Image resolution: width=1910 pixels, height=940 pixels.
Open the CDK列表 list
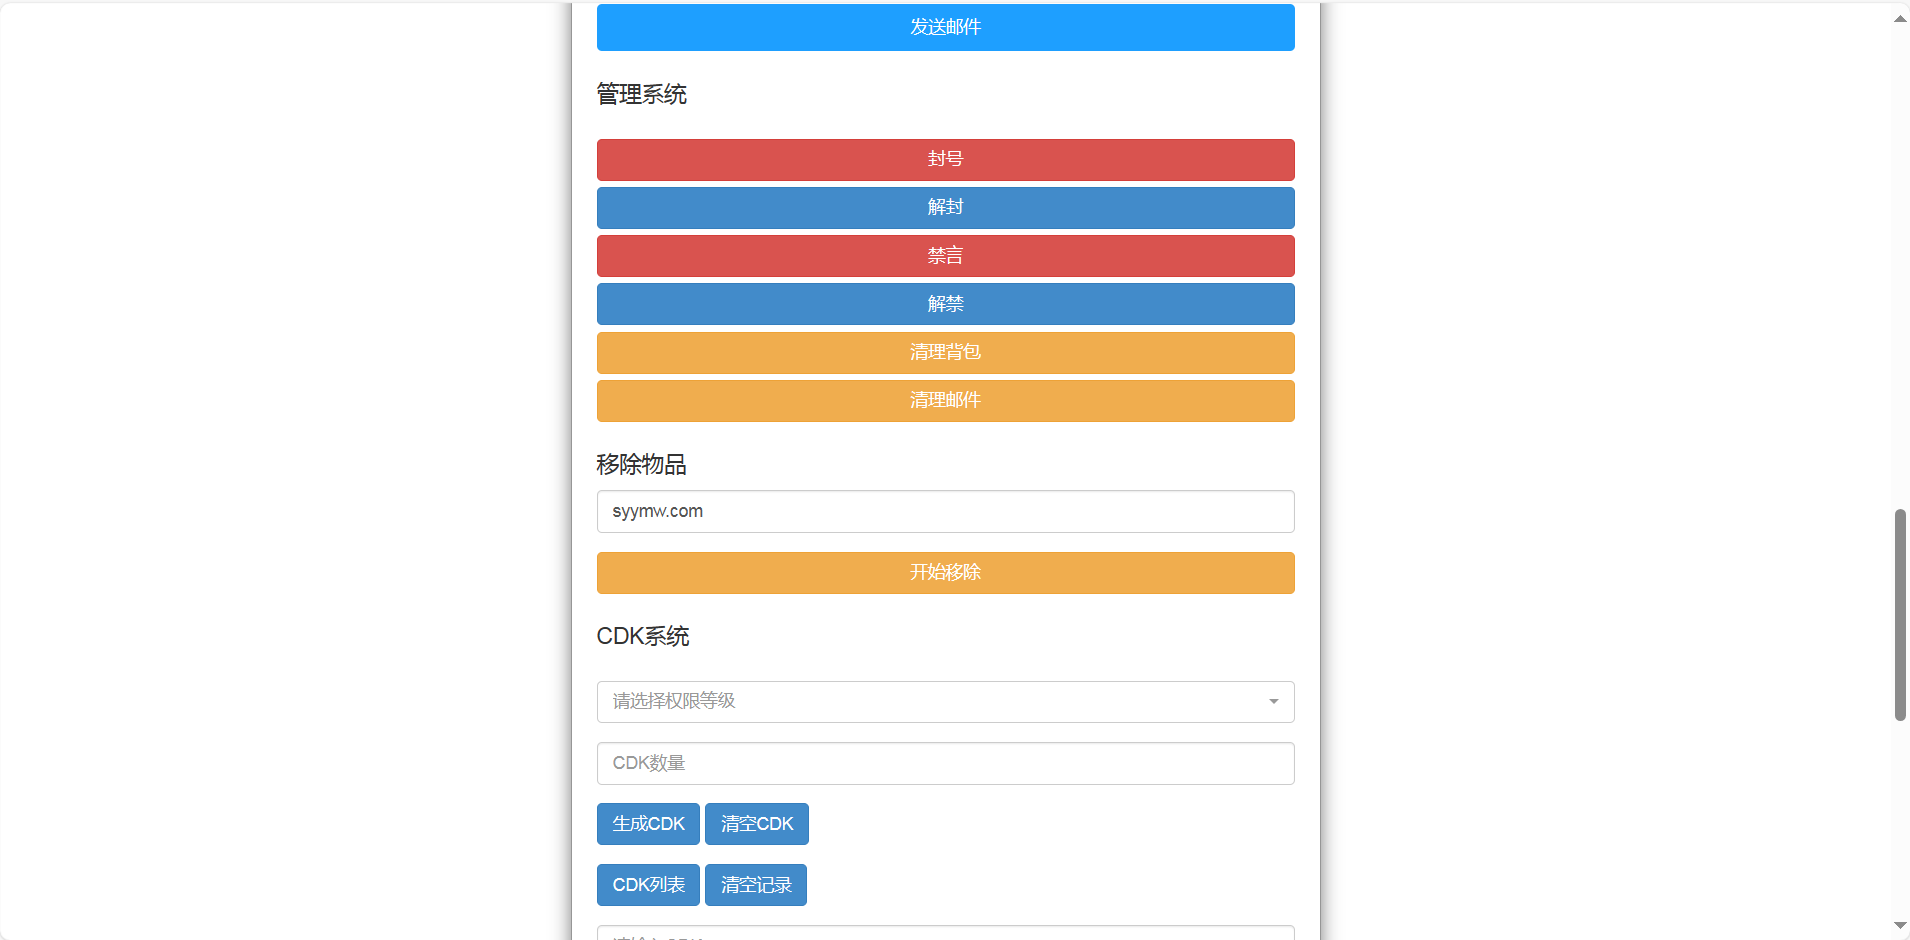click(647, 884)
